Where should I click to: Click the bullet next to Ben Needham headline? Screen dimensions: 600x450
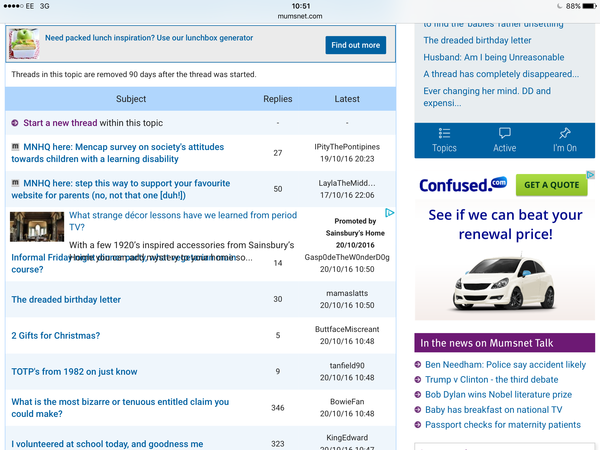[418, 365]
